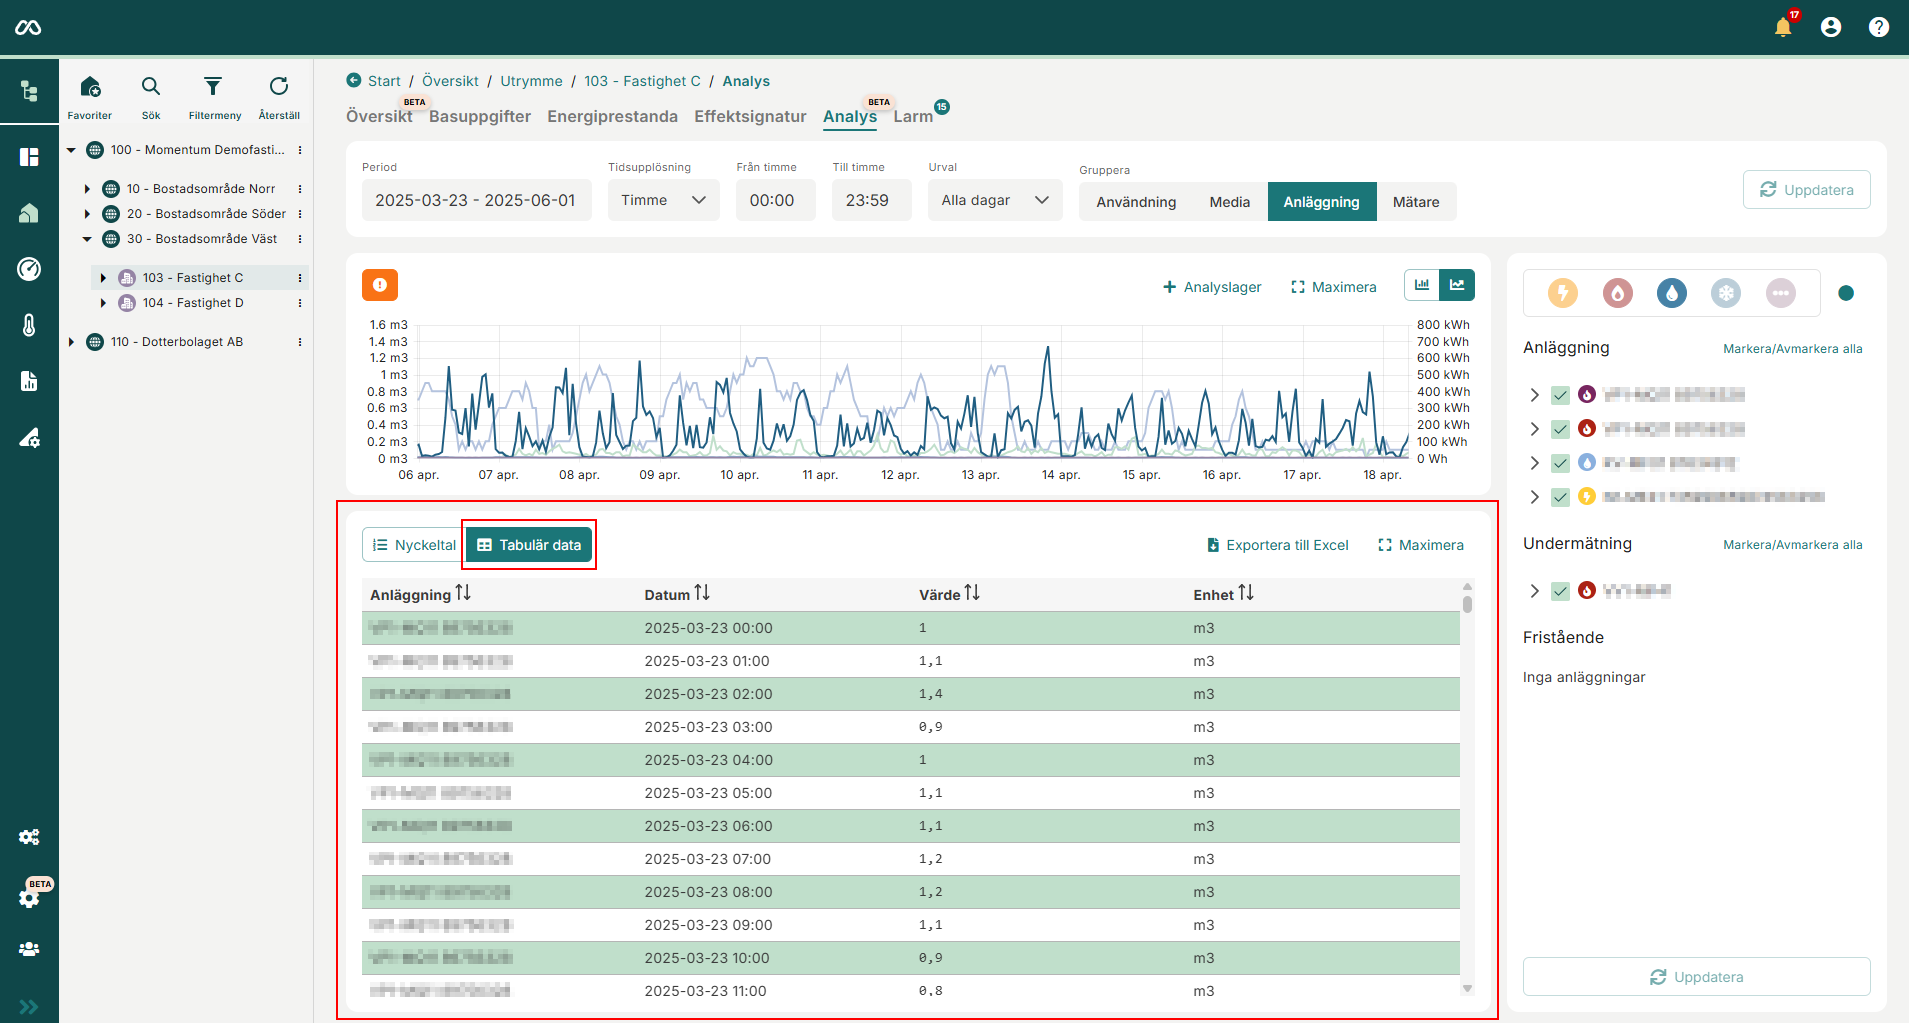Uncheck the first Anläggning checkbox
1909x1023 pixels.
1560,395
